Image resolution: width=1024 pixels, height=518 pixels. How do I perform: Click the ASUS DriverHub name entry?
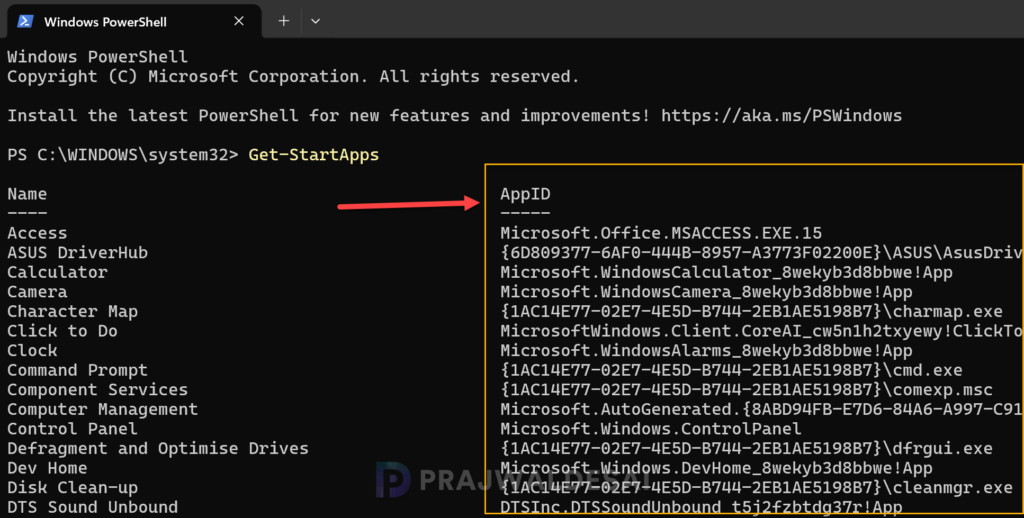(78, 253)
